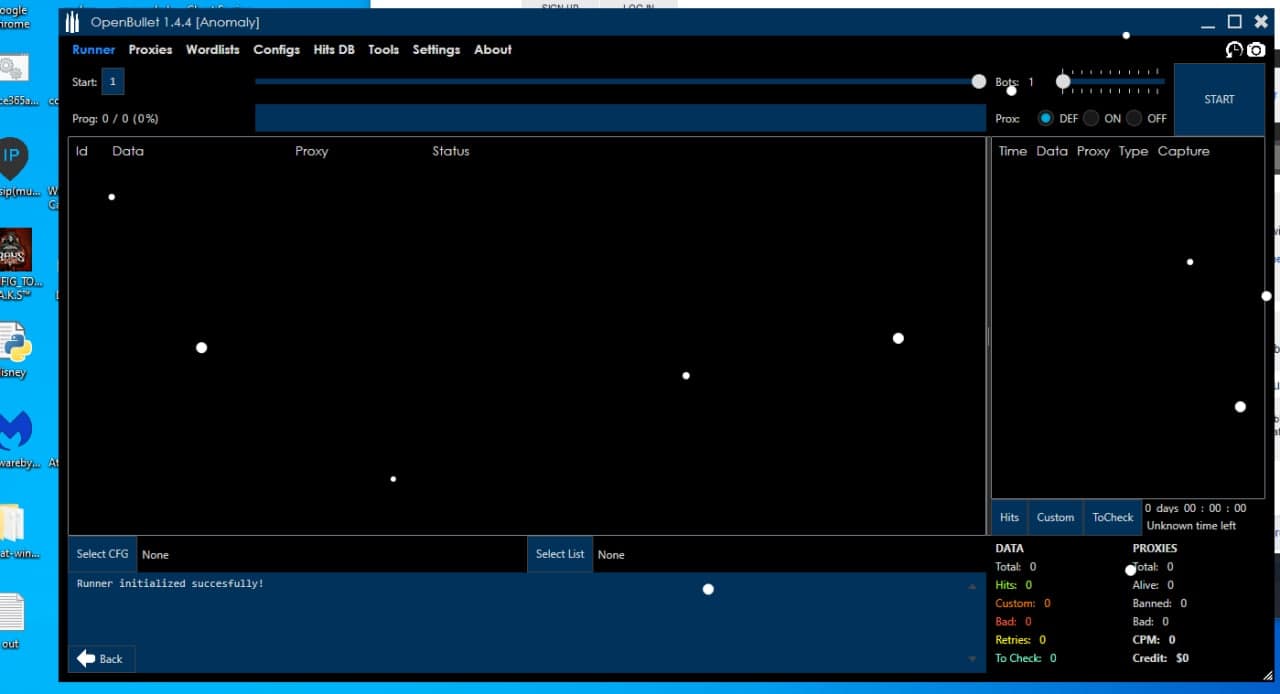Click the orange 'Custom: 0' stat

(x=1023, y=603)
